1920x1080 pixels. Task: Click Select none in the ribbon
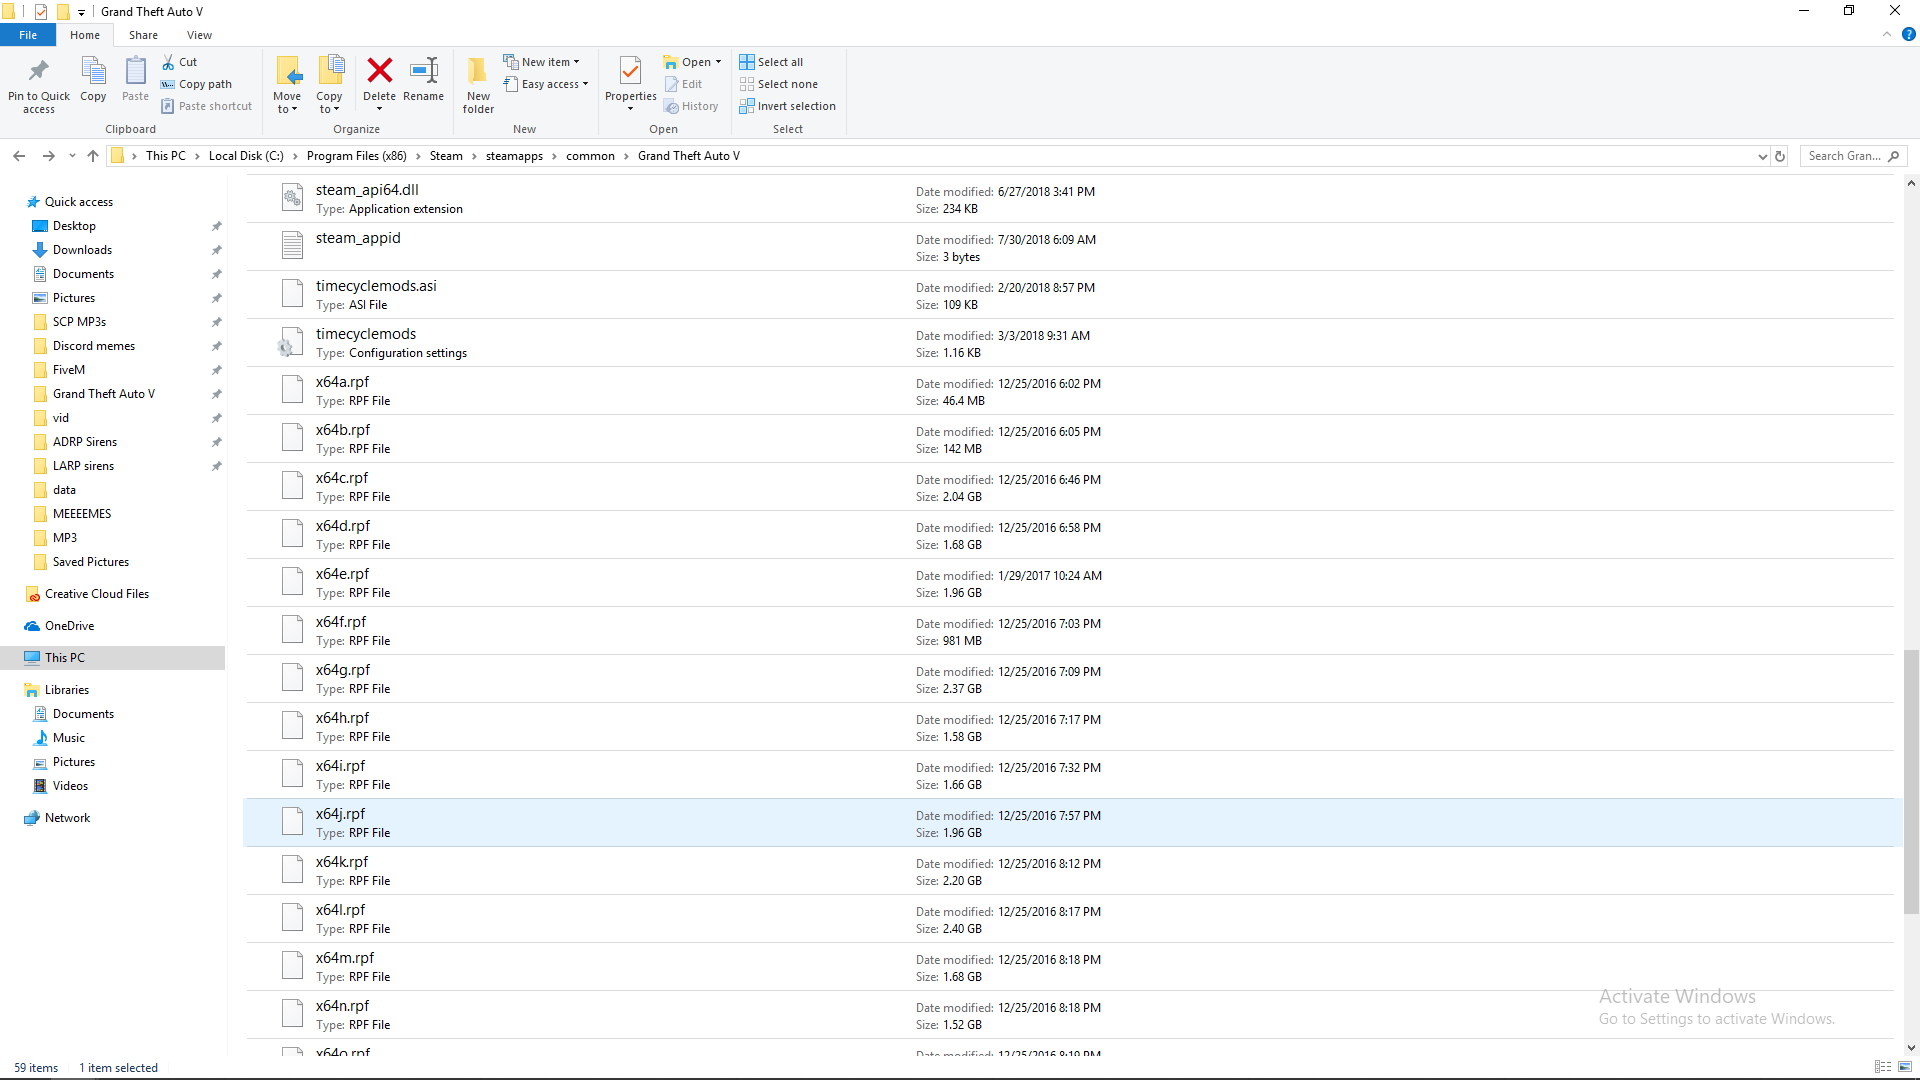[779, 84]
